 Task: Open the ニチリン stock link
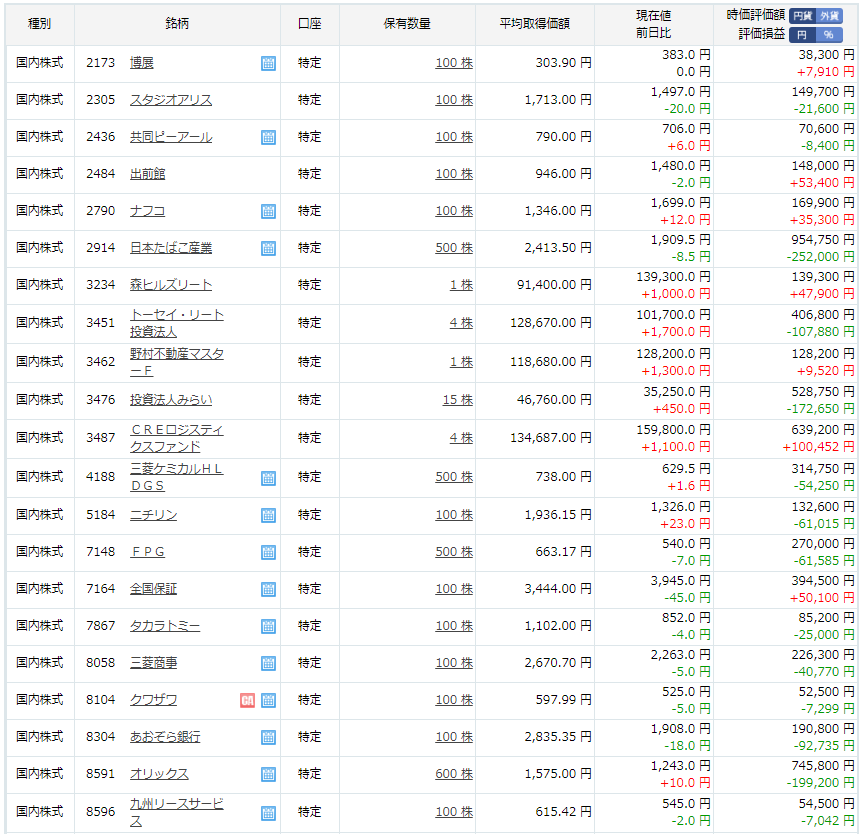[x=153, y=515]
